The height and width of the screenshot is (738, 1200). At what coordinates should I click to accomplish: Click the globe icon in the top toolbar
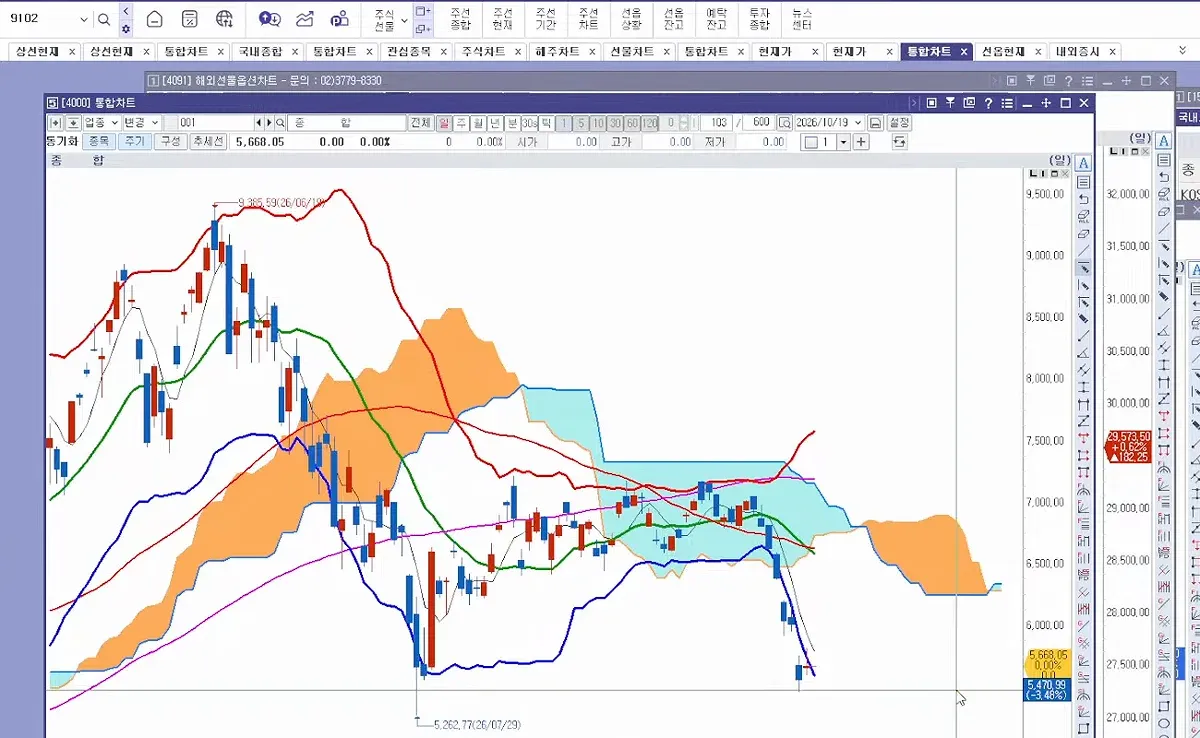tap(224, 19)
